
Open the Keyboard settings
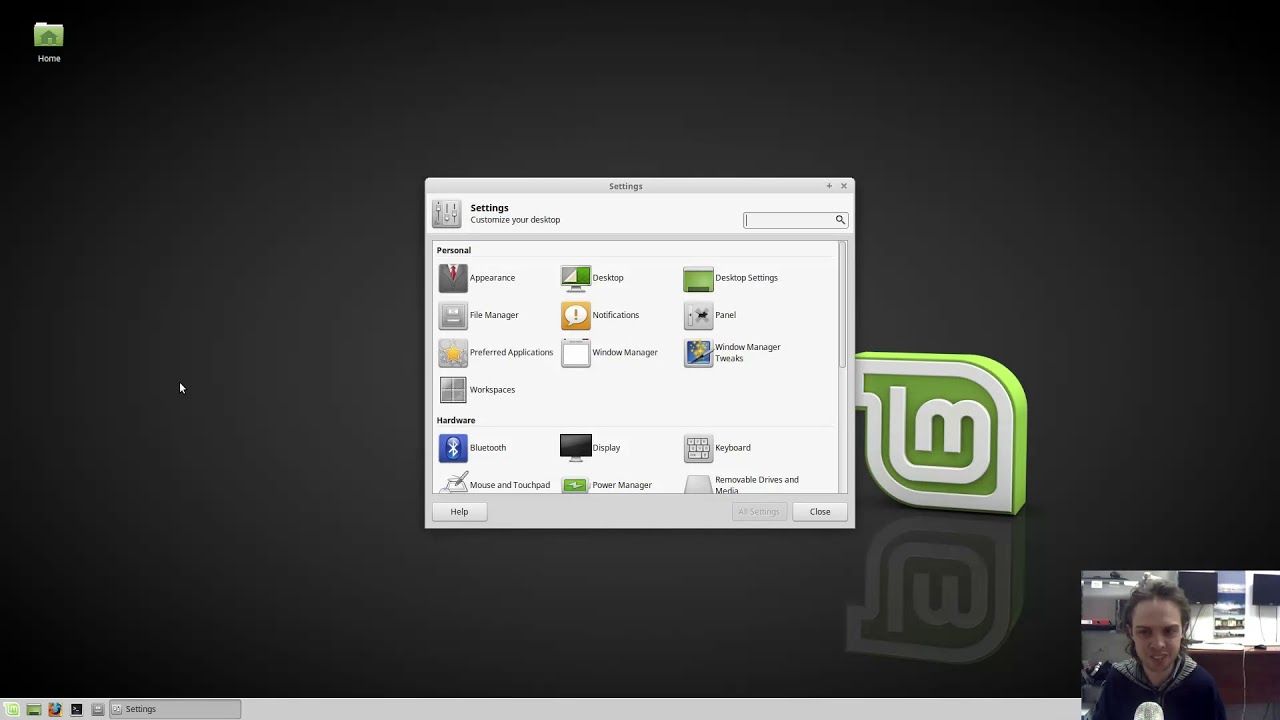coord(717,448)
